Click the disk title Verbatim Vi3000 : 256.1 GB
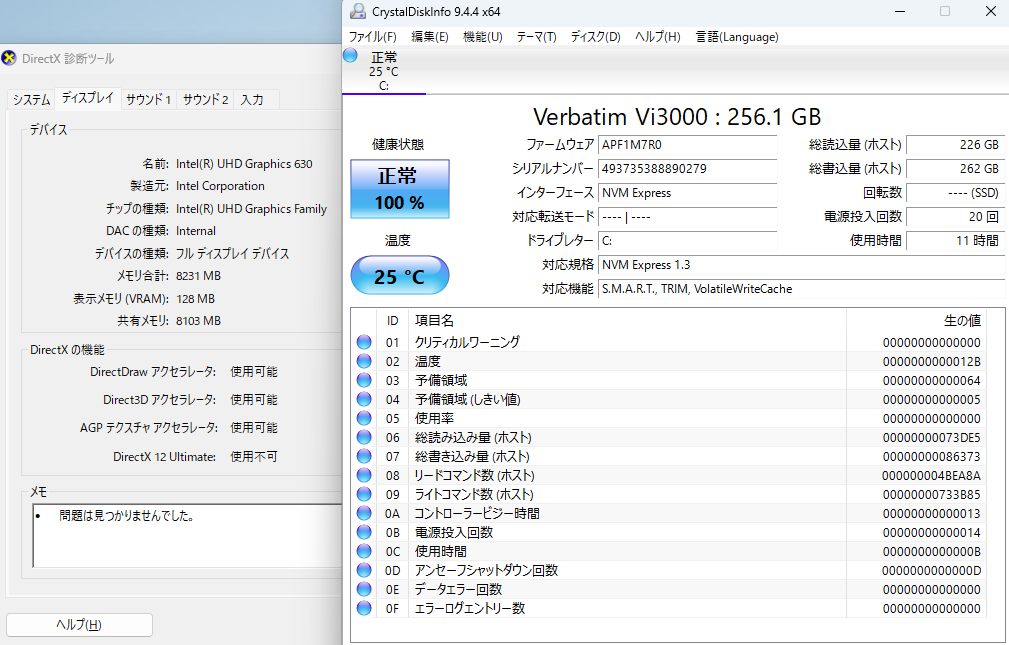The width and height of the screenshot is (1009, 645). click(677, 117)
